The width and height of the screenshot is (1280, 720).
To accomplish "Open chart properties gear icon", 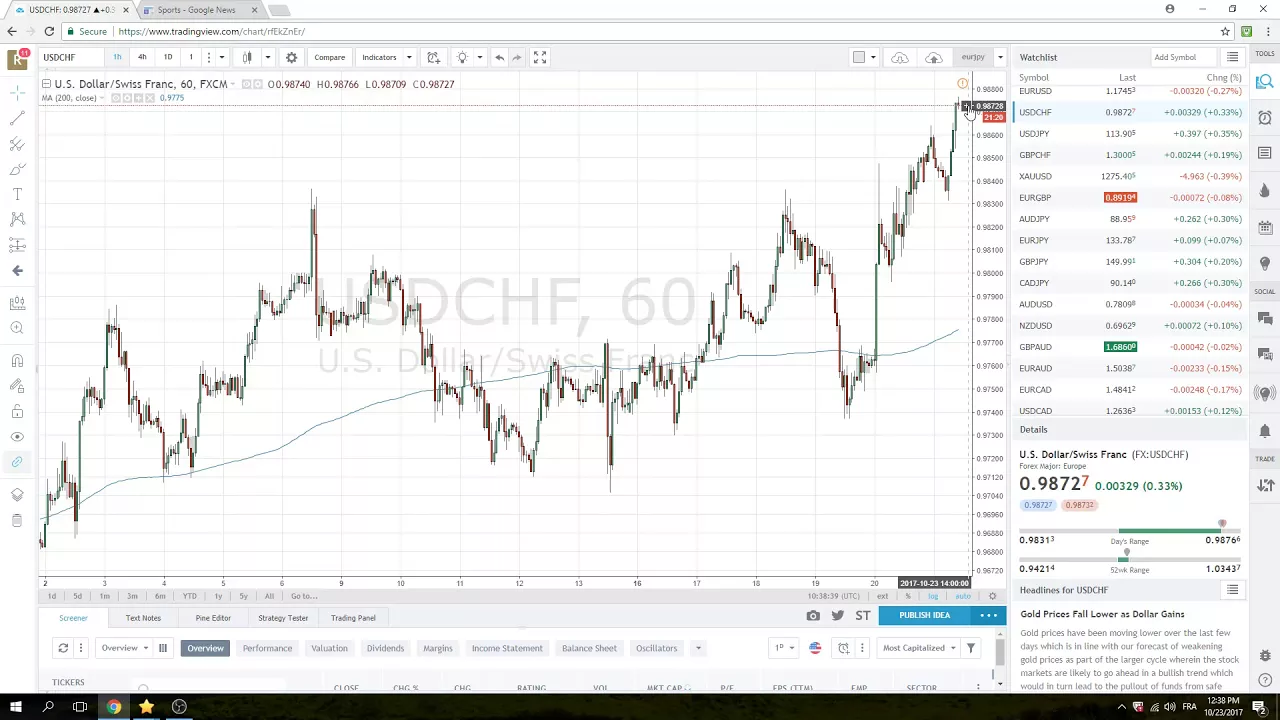I will click(291, 57).
